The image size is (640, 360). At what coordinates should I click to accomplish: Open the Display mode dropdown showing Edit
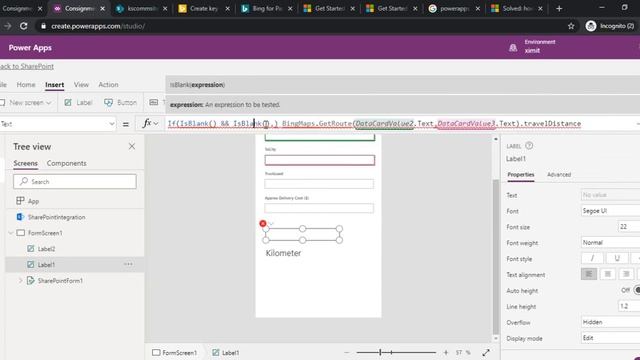611,338
